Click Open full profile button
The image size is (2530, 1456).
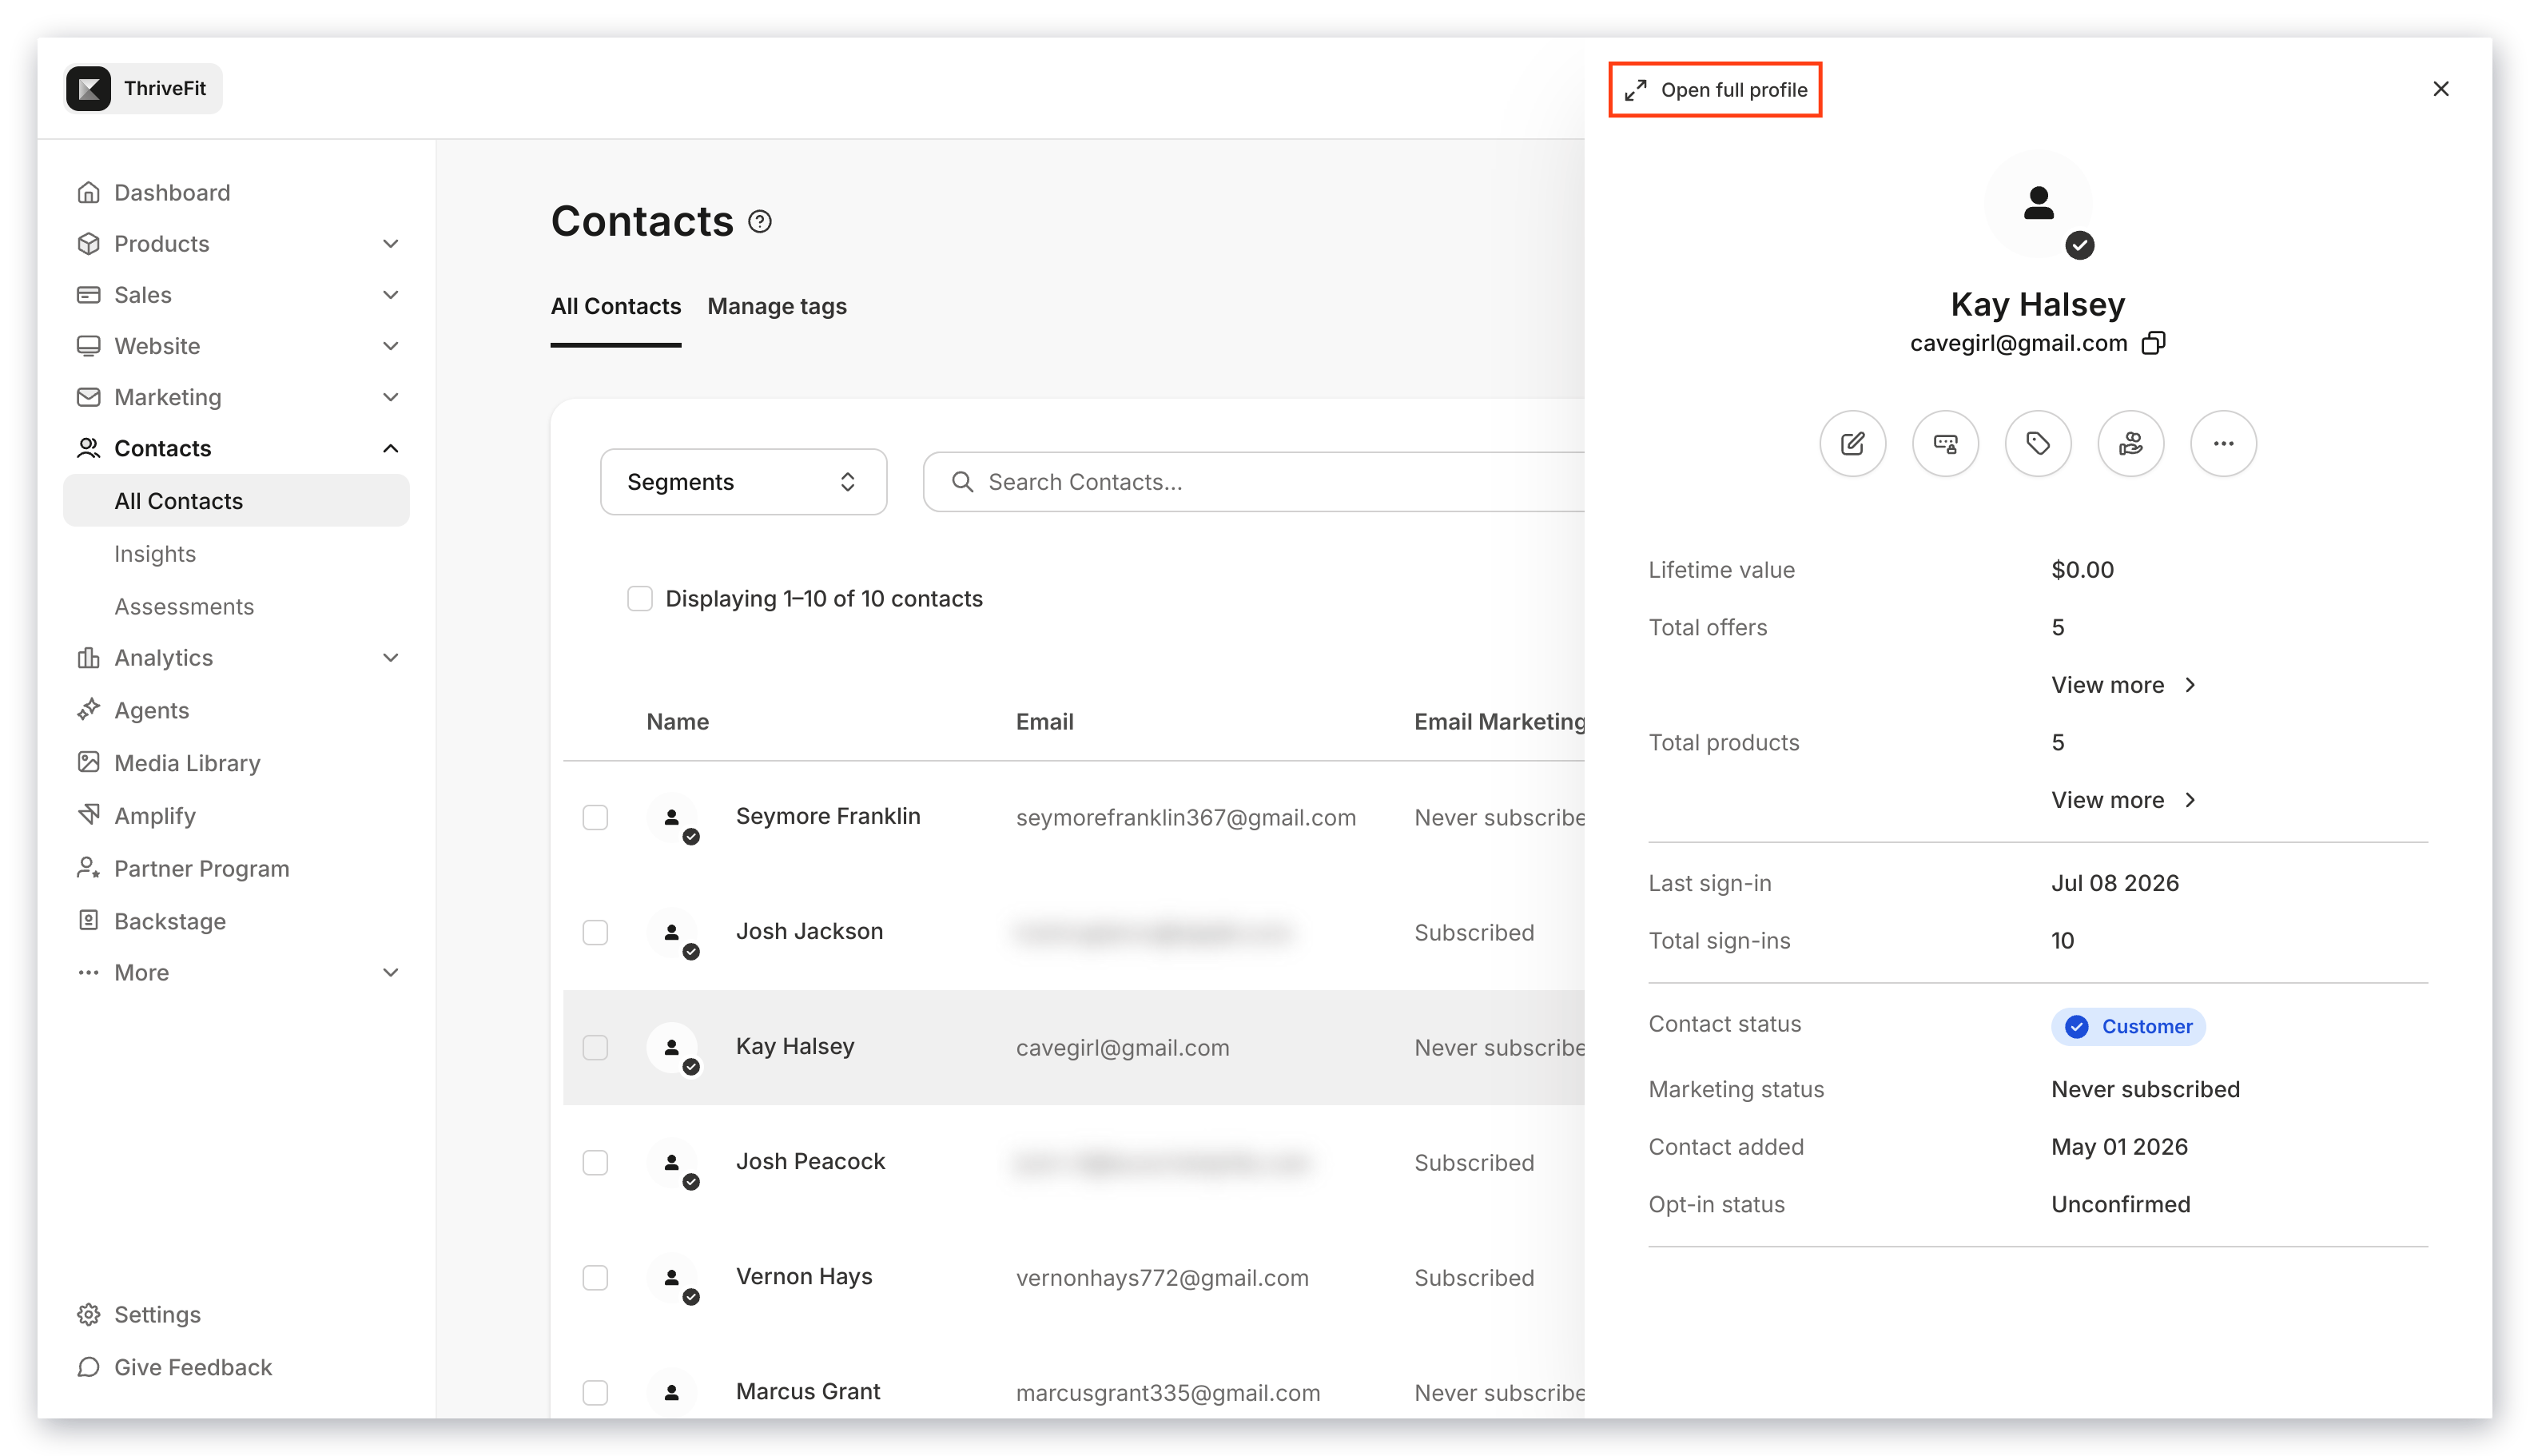pyautogui.click(x=1715, y=90)
